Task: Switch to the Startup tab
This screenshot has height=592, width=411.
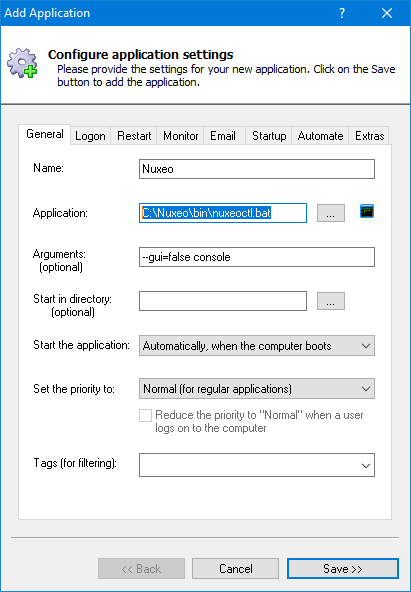Action: 269,136
